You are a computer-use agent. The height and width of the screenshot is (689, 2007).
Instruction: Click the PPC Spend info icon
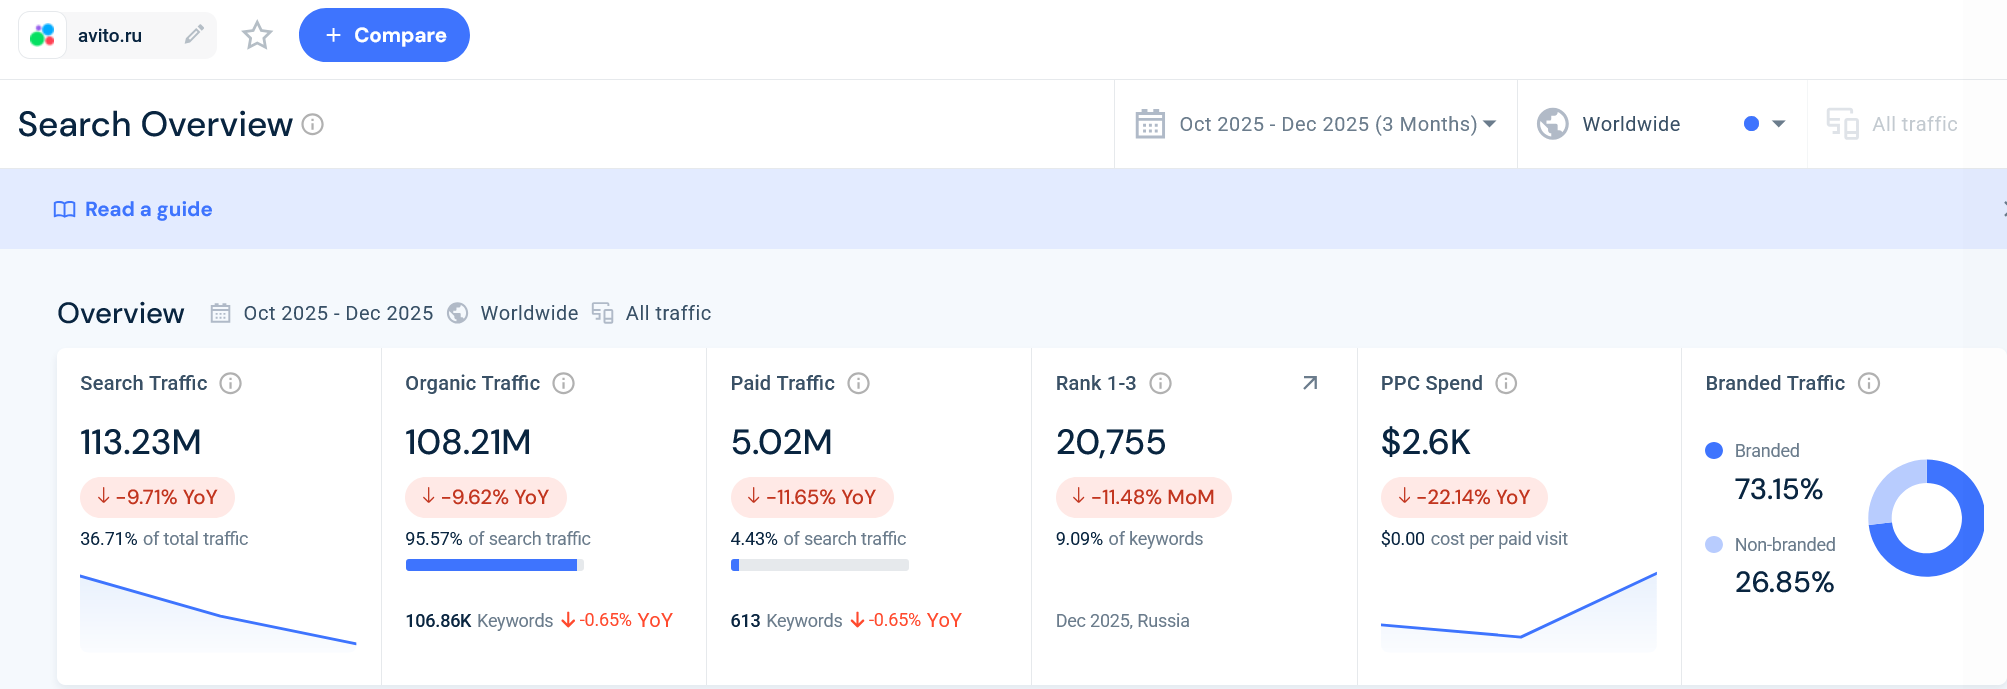(x=1506, y=383)
